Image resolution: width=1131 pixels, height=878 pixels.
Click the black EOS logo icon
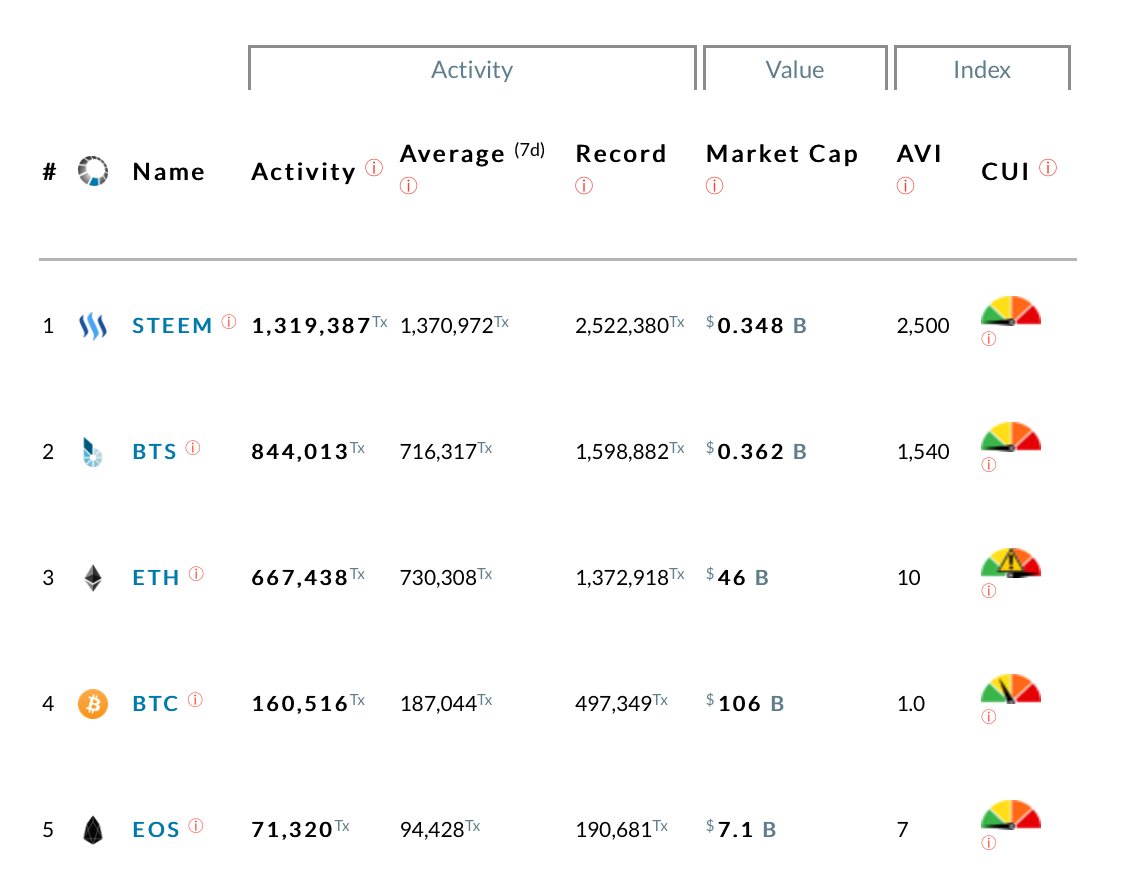[93, 830]
